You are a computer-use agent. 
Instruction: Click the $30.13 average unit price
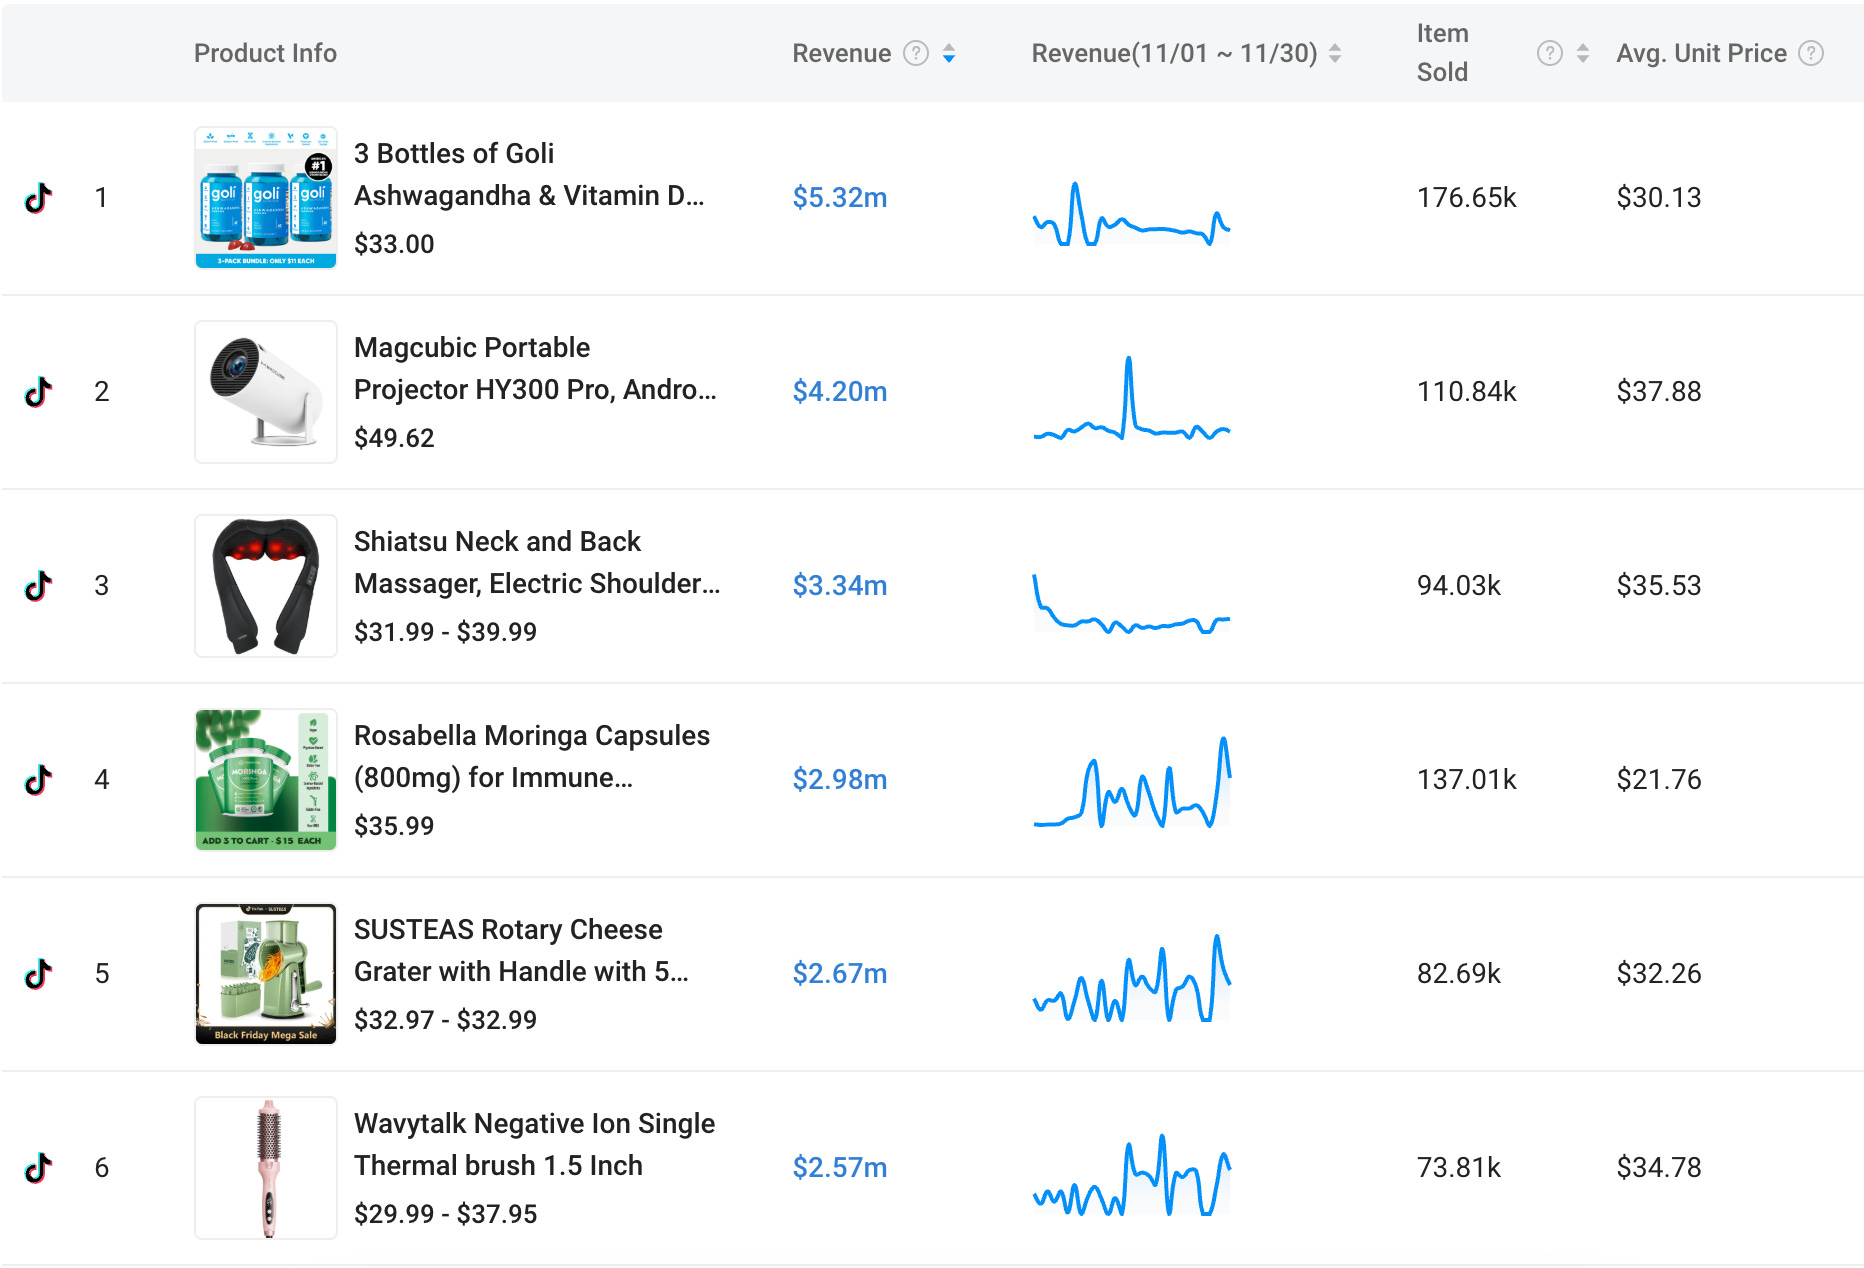click(x=1659, y=198)
